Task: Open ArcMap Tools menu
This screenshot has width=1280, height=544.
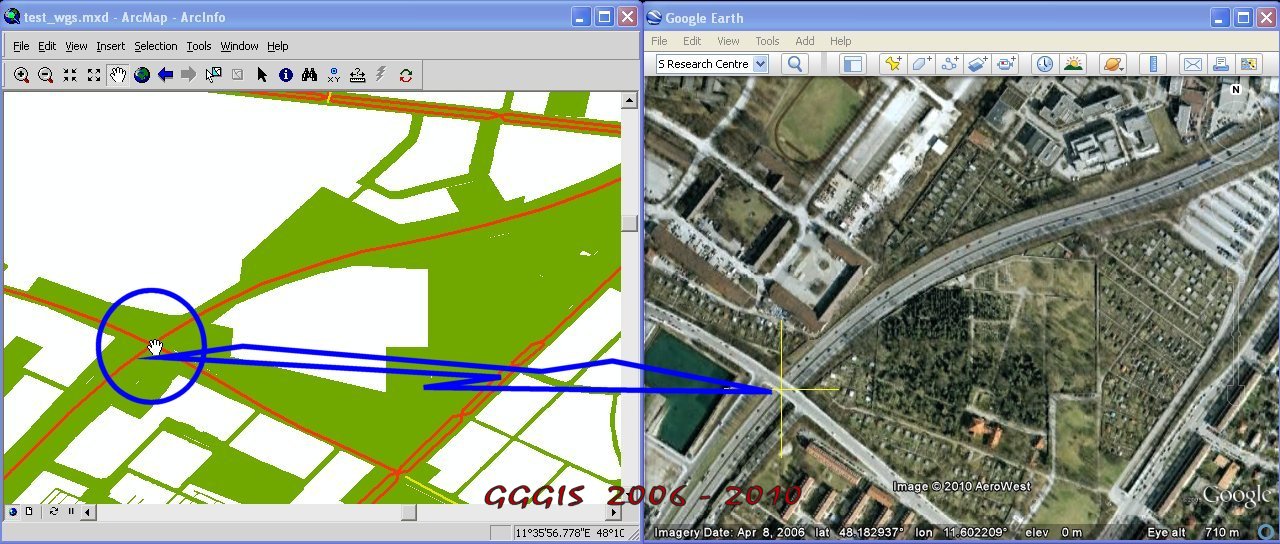Action: tap(199, 46)
